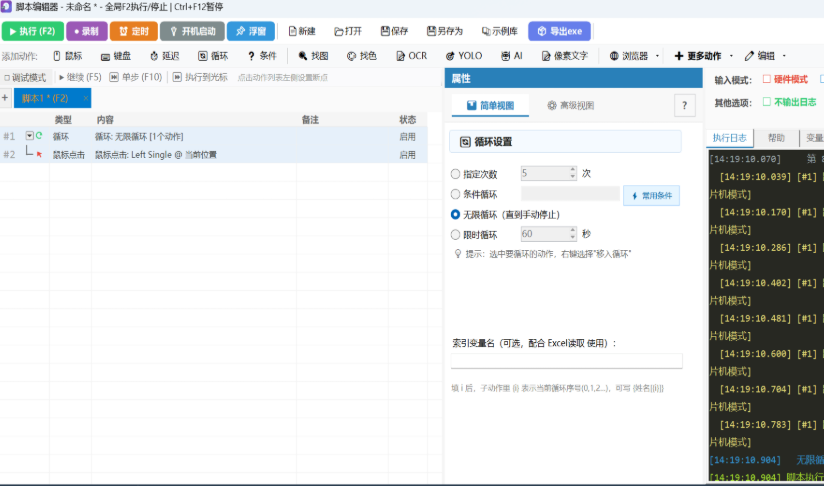This screenshot has height=486, width=824.
Task: Add a YOLO detection action
Action: coord(464,56)
